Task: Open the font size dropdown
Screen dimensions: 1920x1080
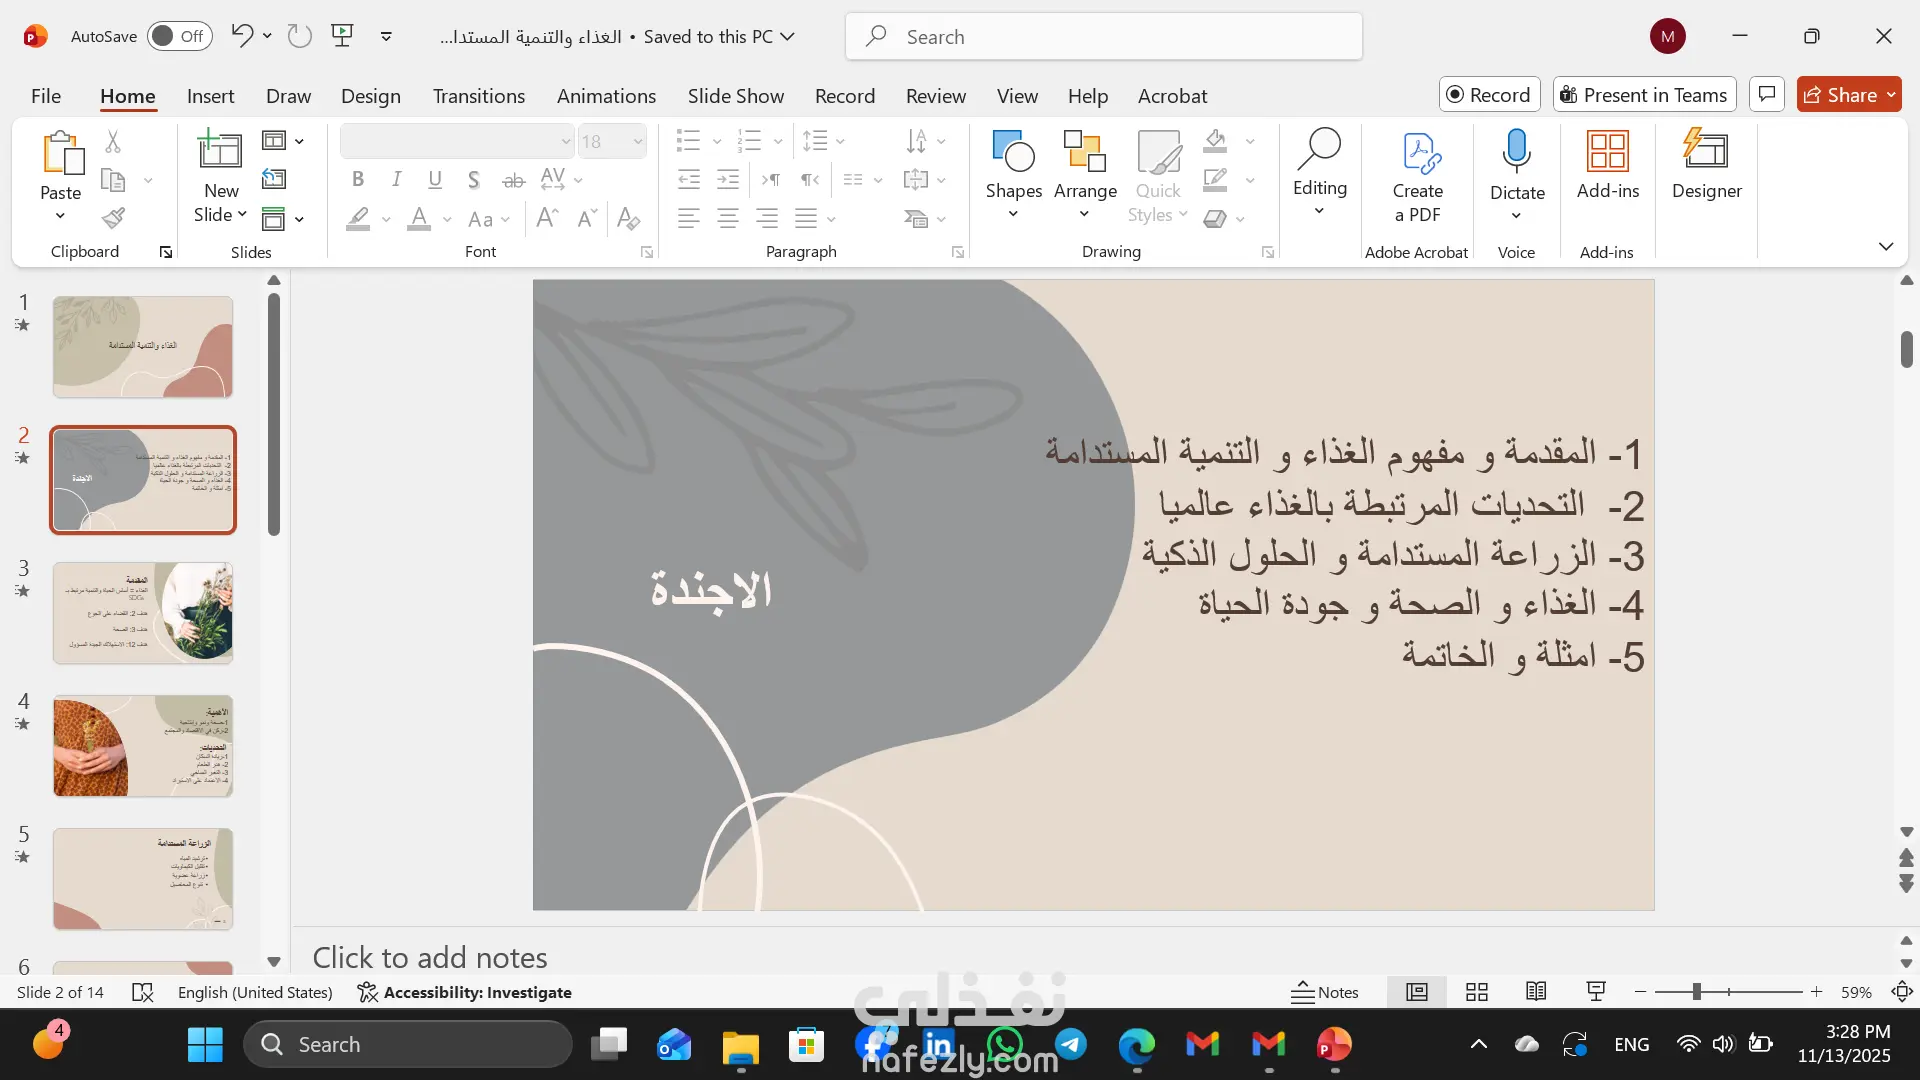Action: [x=637, y=141]
